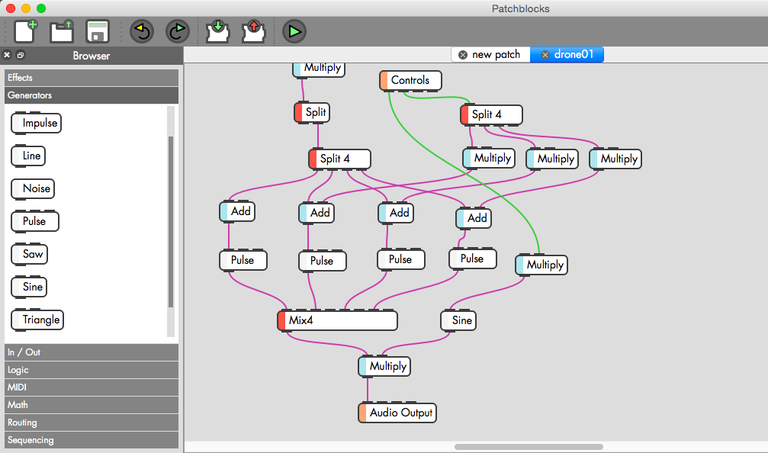The height and width of the screenshot is (453, 768).
Task: Select the leftmost Add block
Action: pos(237,212)
